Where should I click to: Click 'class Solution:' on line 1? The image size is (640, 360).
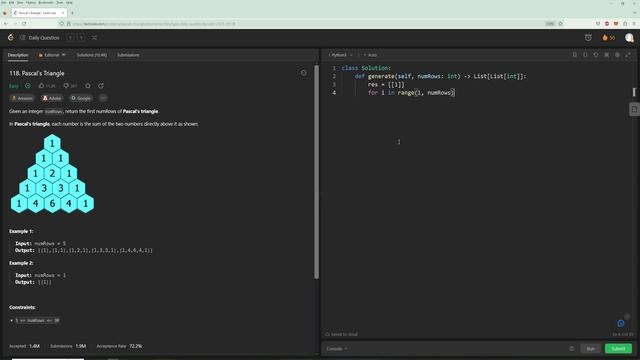[x=366, y=68]
